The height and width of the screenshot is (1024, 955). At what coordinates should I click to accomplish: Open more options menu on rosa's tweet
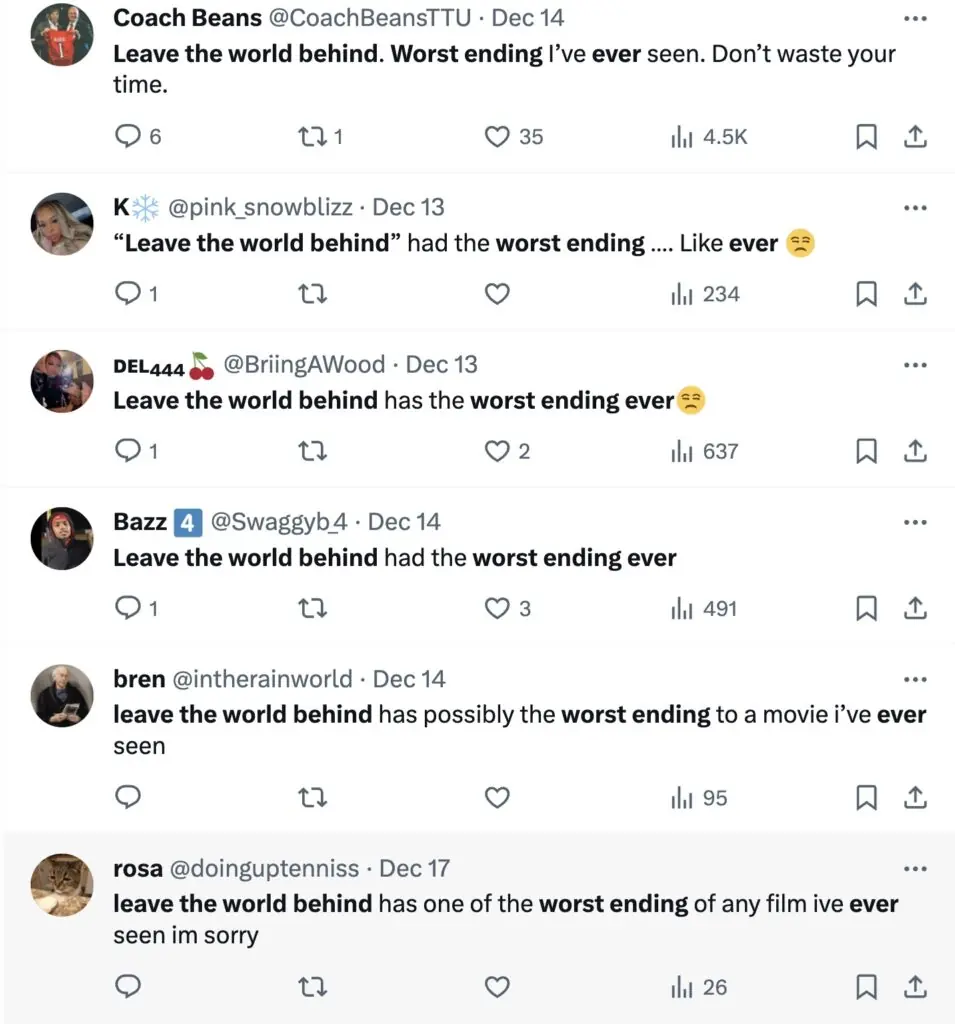914,869
